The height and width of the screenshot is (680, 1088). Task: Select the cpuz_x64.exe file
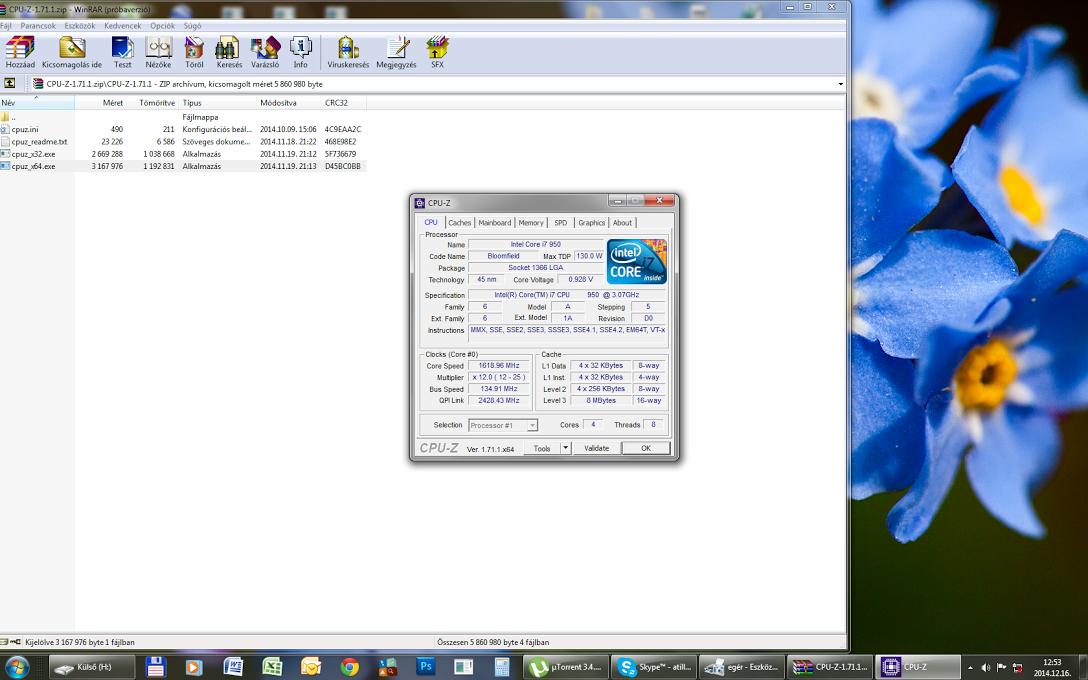click(182, 167)
